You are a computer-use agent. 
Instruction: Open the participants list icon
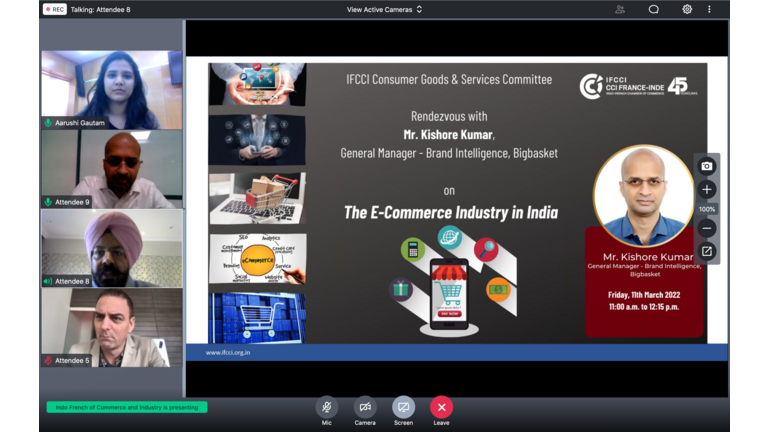tap(620, 9)
